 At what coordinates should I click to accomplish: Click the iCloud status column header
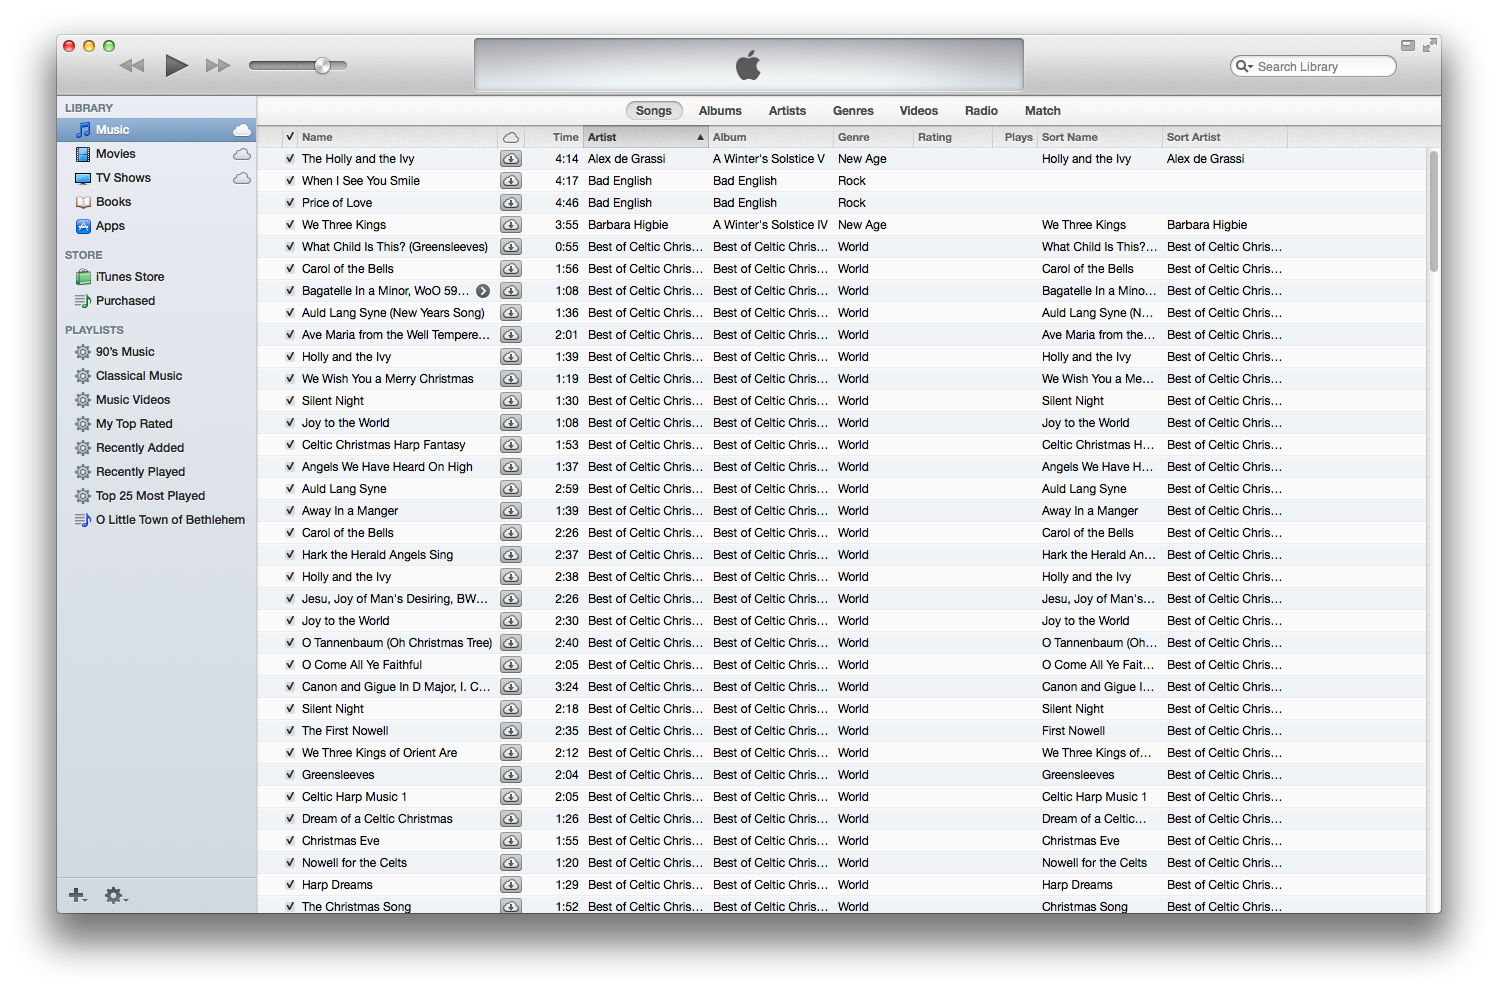point(511,137)
